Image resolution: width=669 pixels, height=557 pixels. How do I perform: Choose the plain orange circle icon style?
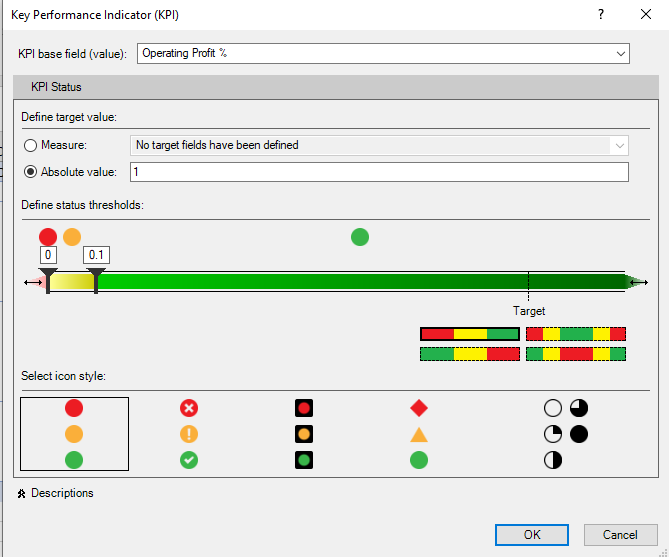[74, 434]
